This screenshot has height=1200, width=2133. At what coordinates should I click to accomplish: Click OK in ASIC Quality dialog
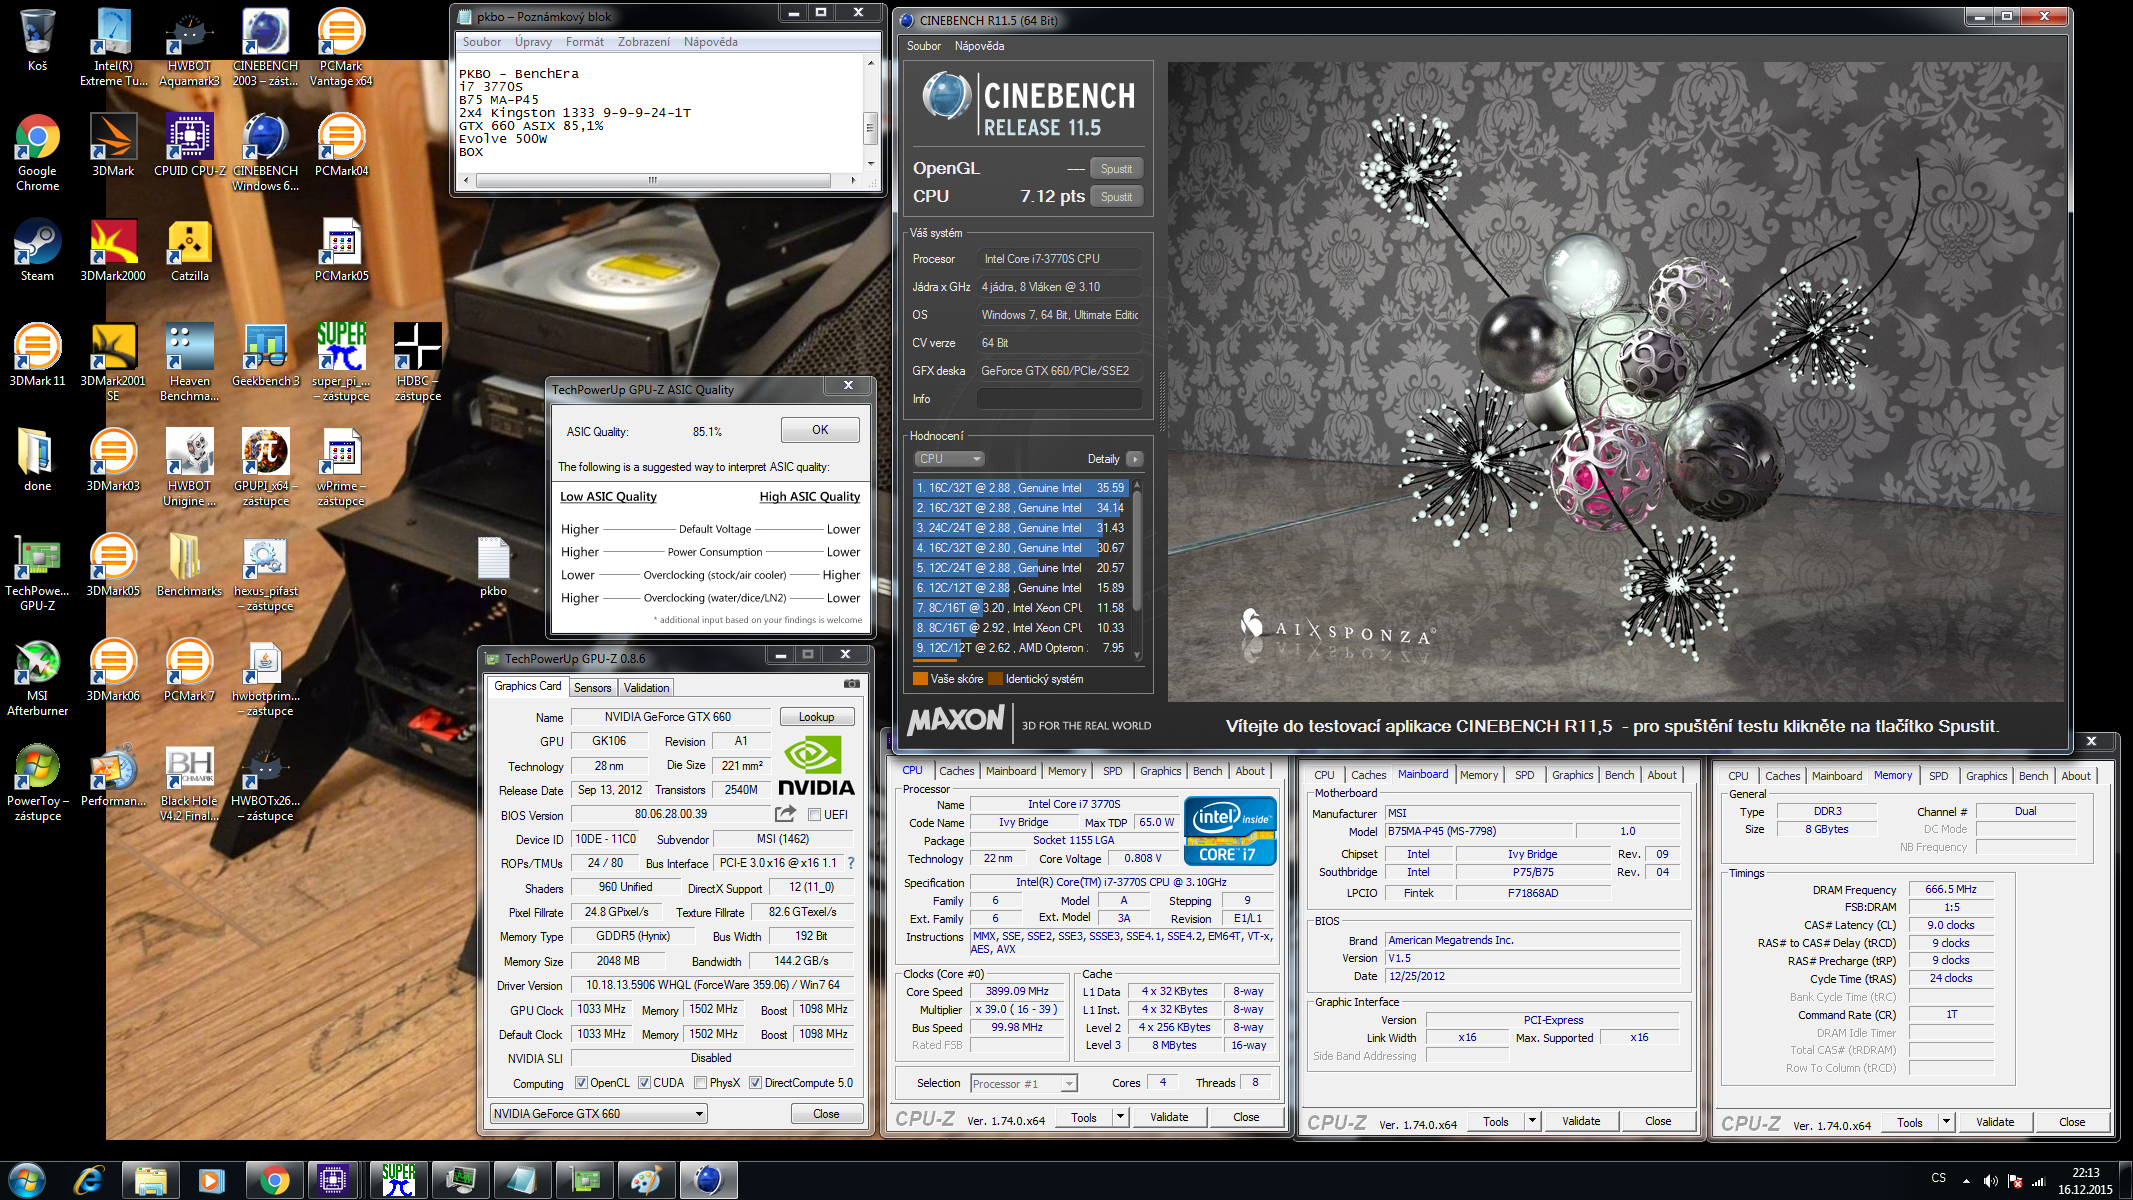pyautogui.click(x=820, y=430)
